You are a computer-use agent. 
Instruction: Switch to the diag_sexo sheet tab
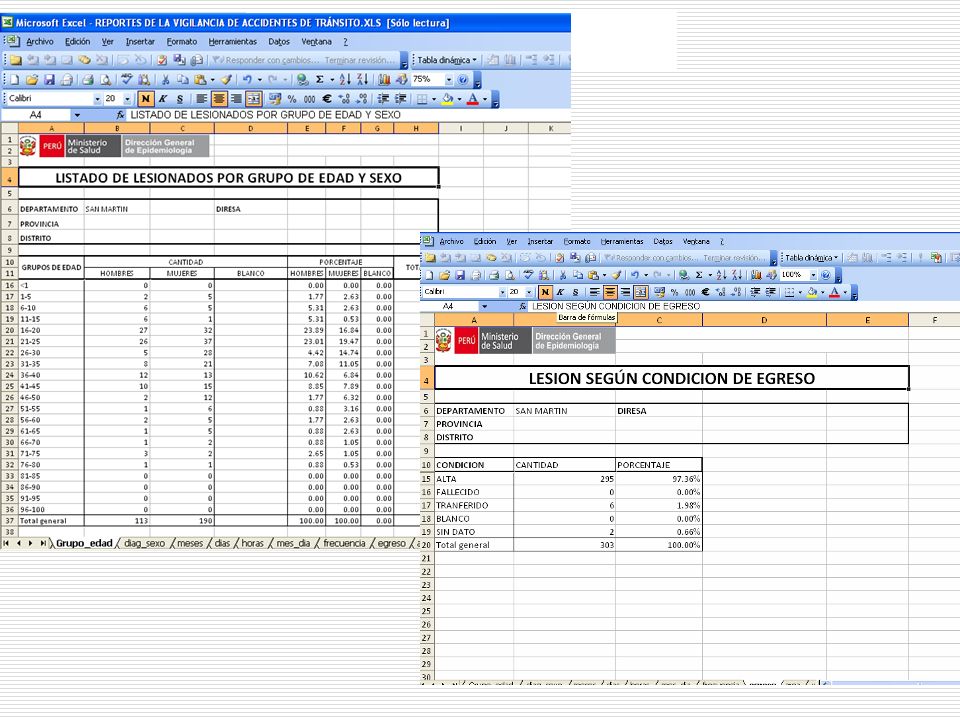pyautogui.click(x=144, y=543)
